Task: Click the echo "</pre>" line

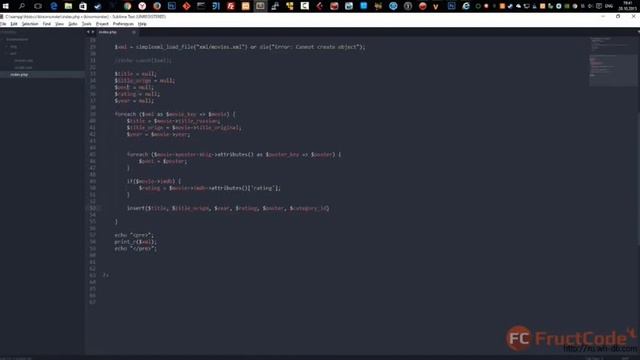Action: click(x=136, y=249)
